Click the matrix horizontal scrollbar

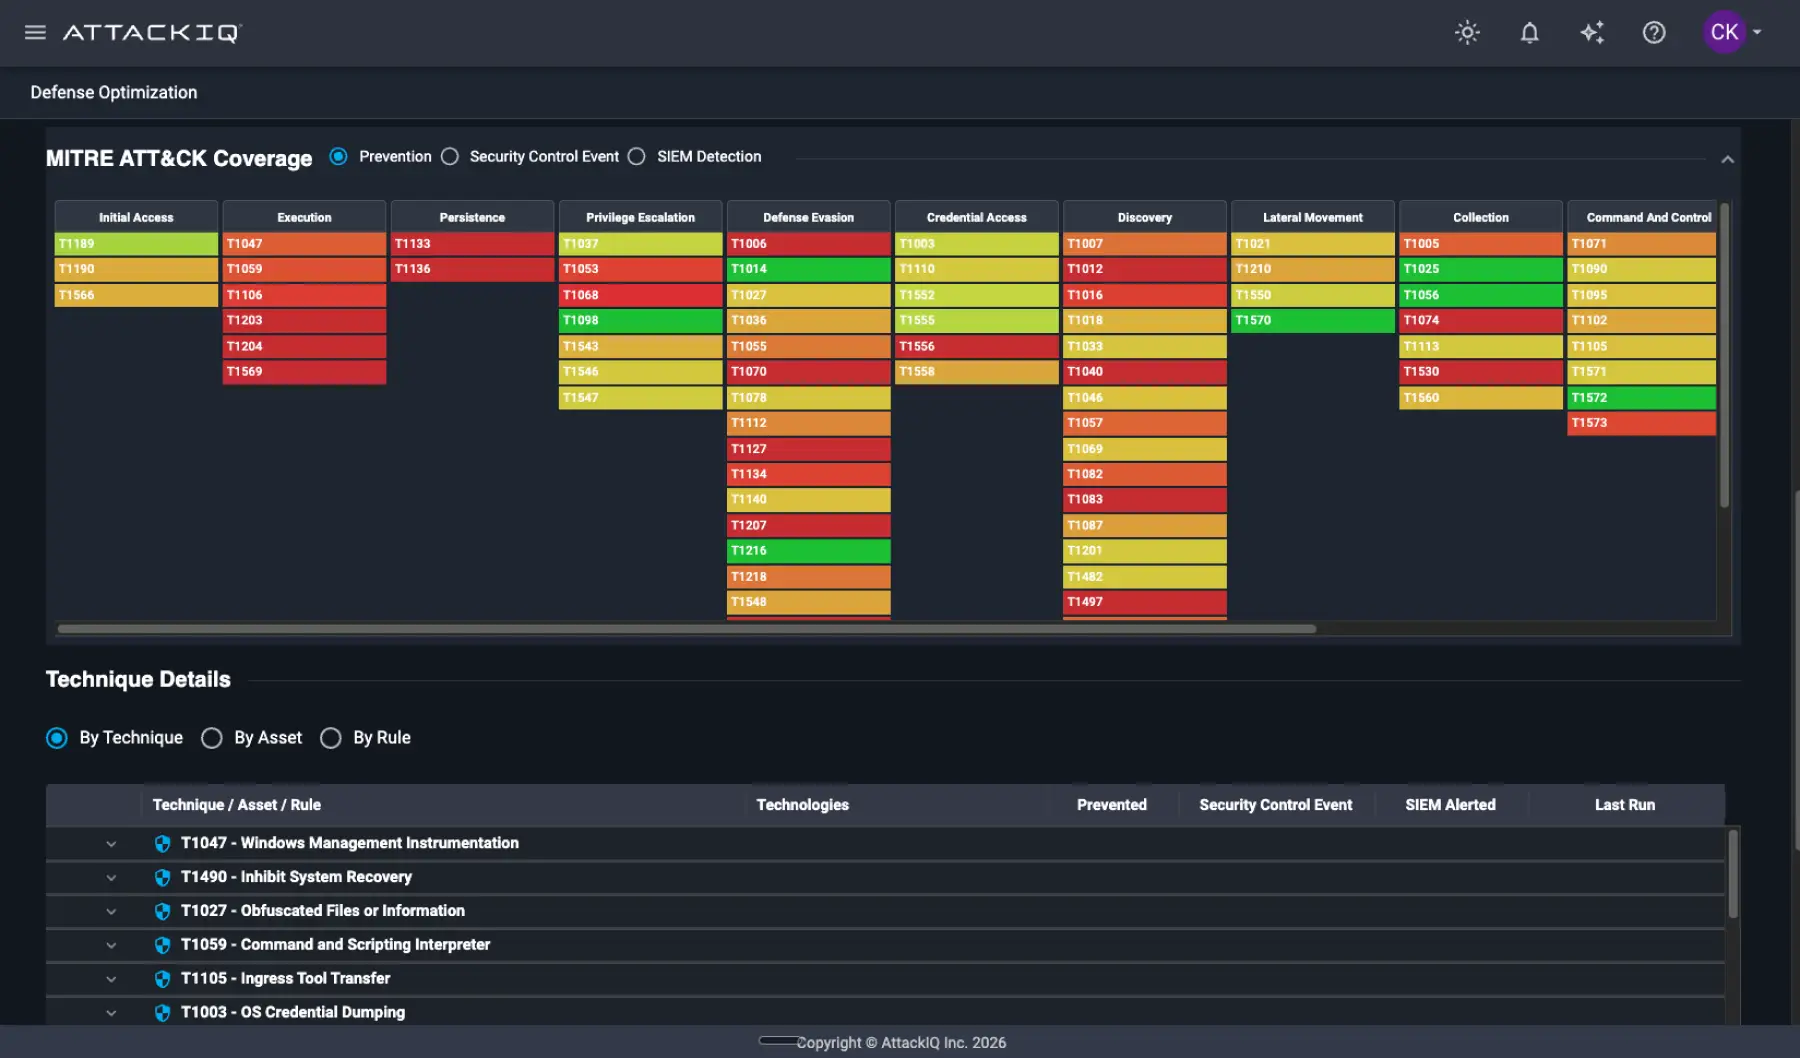687,629
